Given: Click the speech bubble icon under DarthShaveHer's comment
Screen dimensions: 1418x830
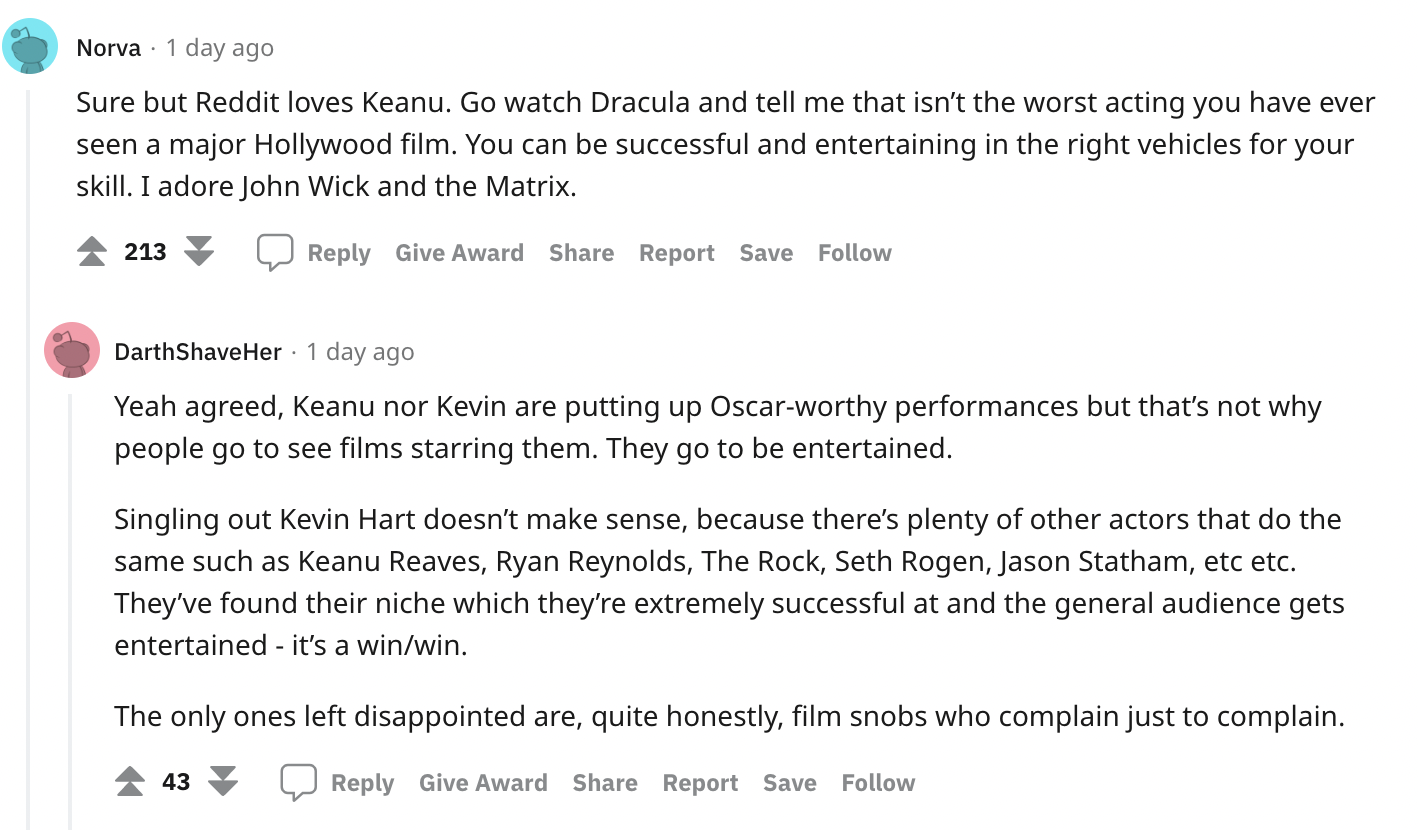Looking at the screenshot, I should click(x=298, y=782).
